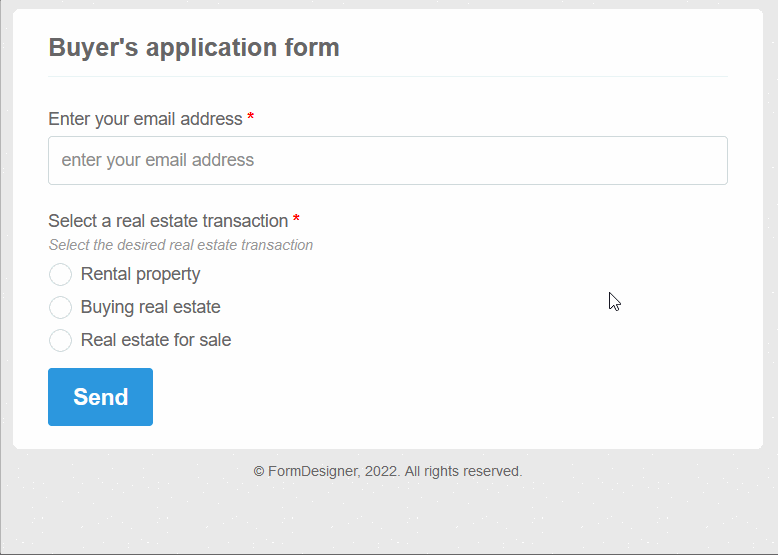Click the "Select a real estate transaction" label
This screenshot has width=778, height=555.
168,221
